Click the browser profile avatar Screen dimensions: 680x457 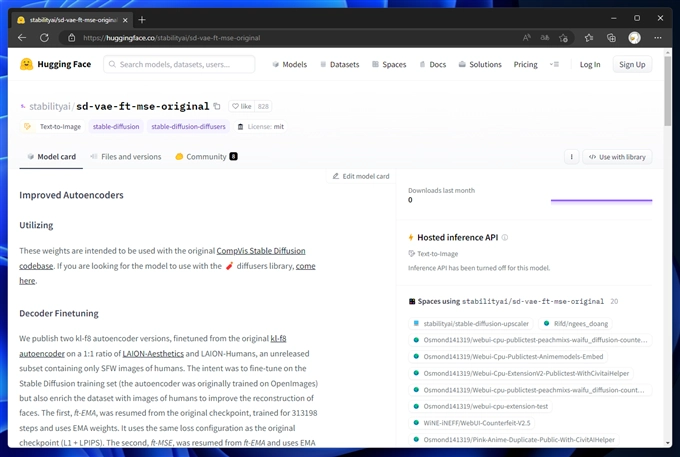point(634,38)
